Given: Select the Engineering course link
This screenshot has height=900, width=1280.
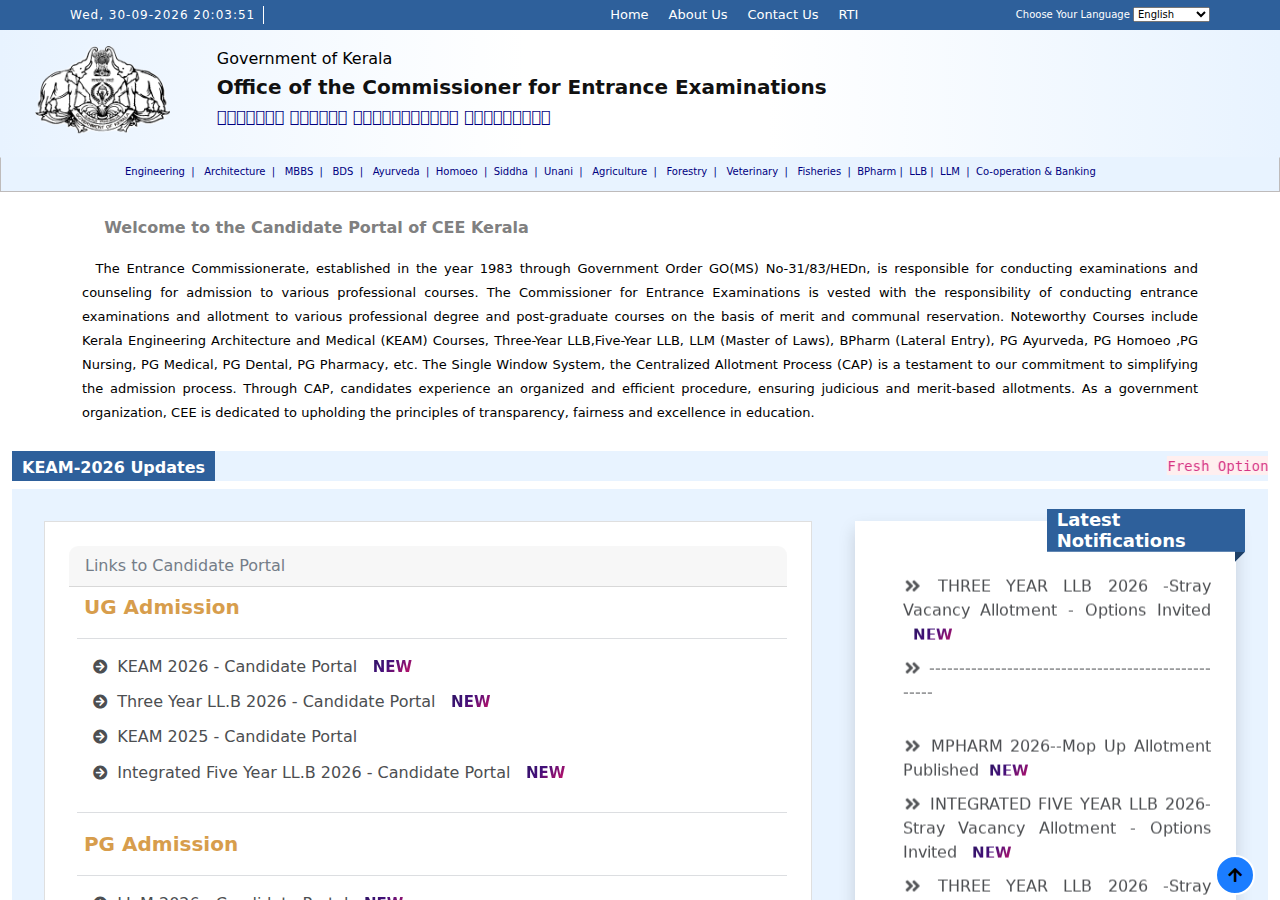Looking at the screenshot, I should point(155,172).
